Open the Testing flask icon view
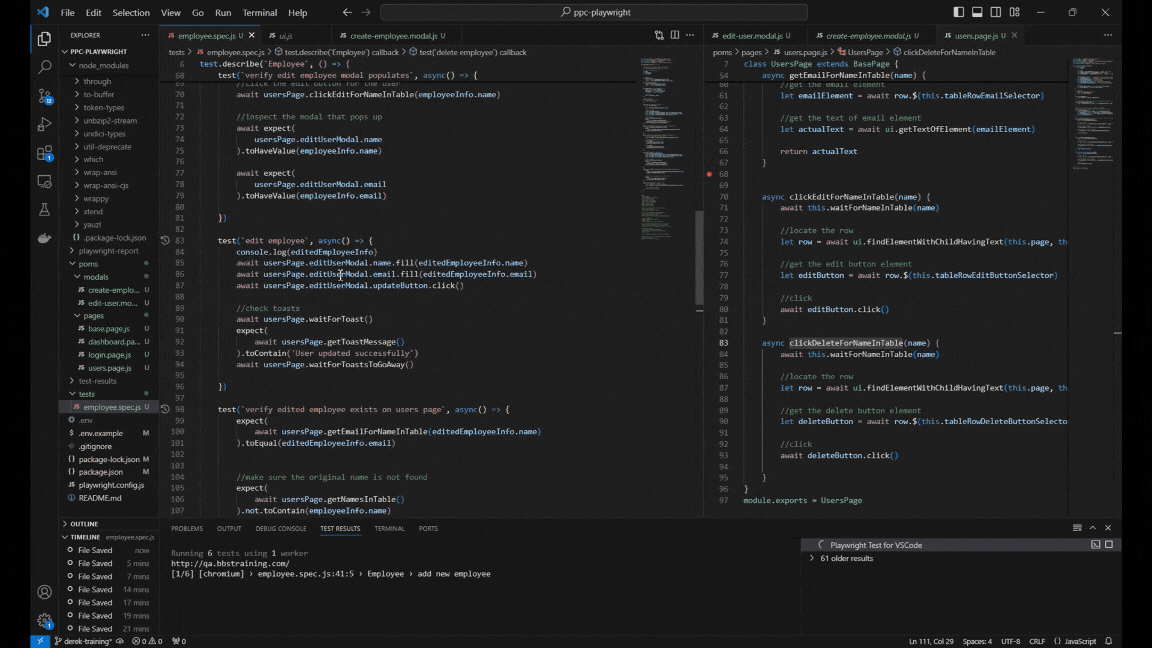Image resolution: width=1152 pixels, height=648 pixels. coord(44,210)
